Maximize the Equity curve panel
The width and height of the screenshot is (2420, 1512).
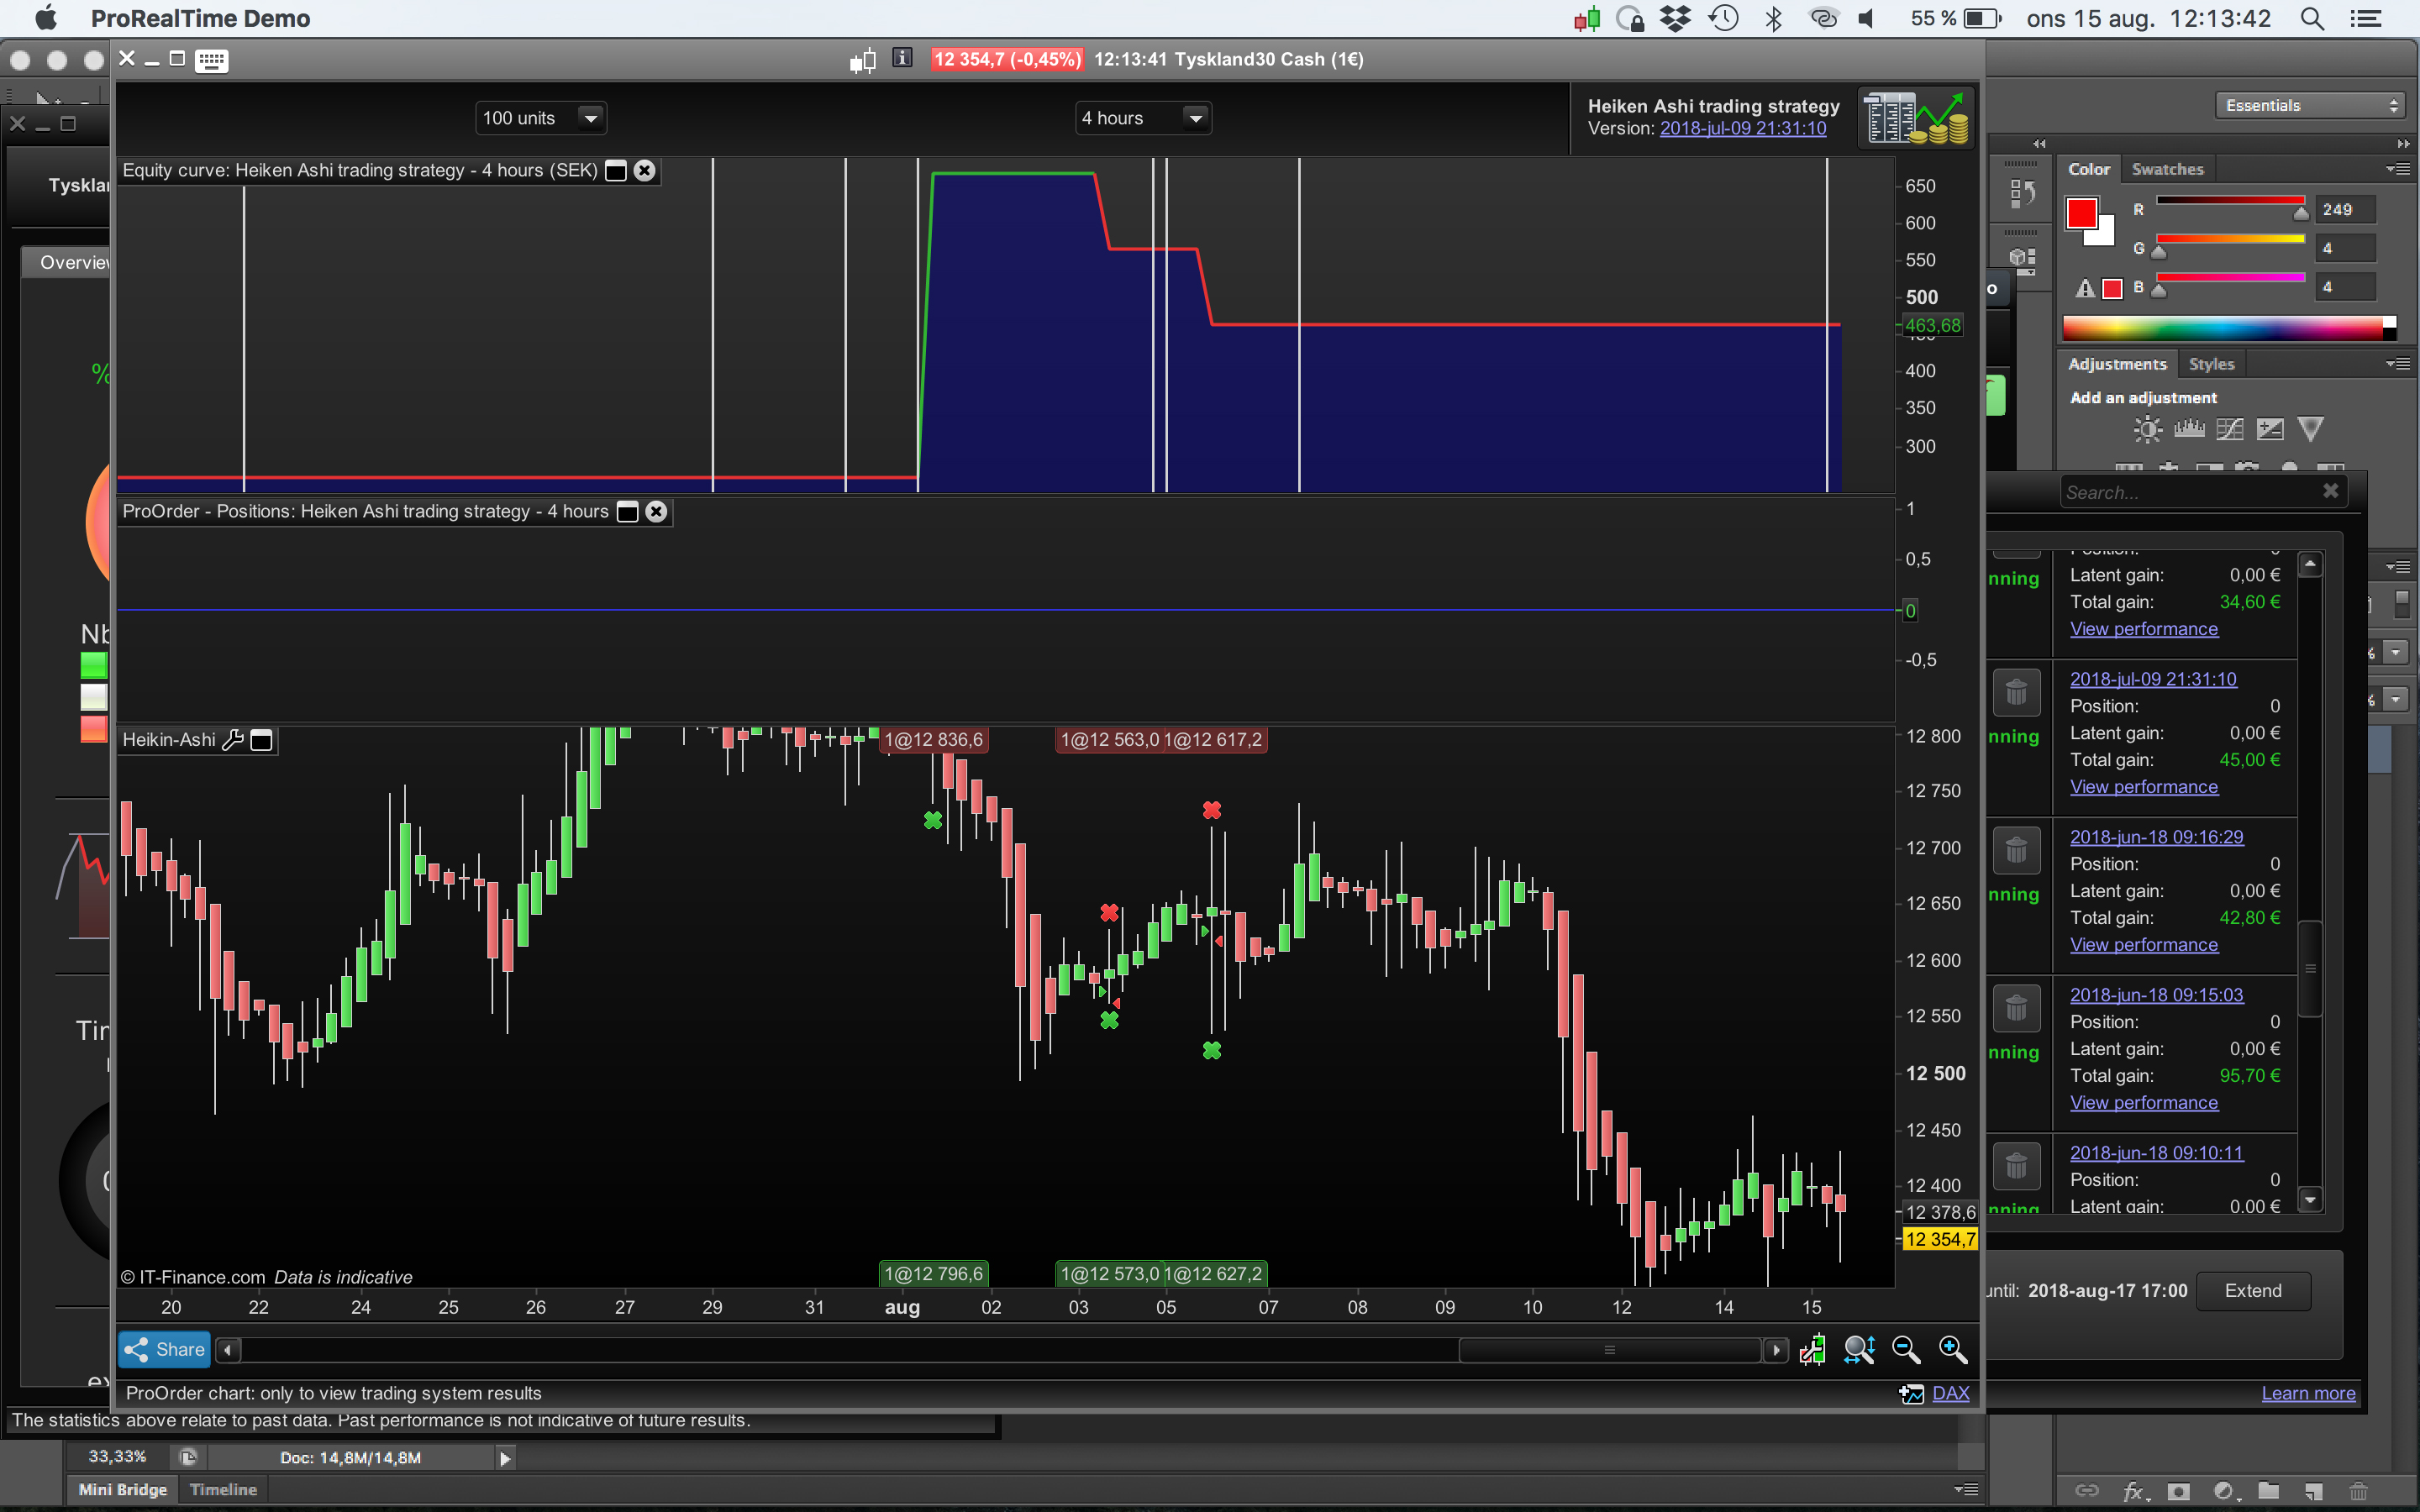coord(617,171)
